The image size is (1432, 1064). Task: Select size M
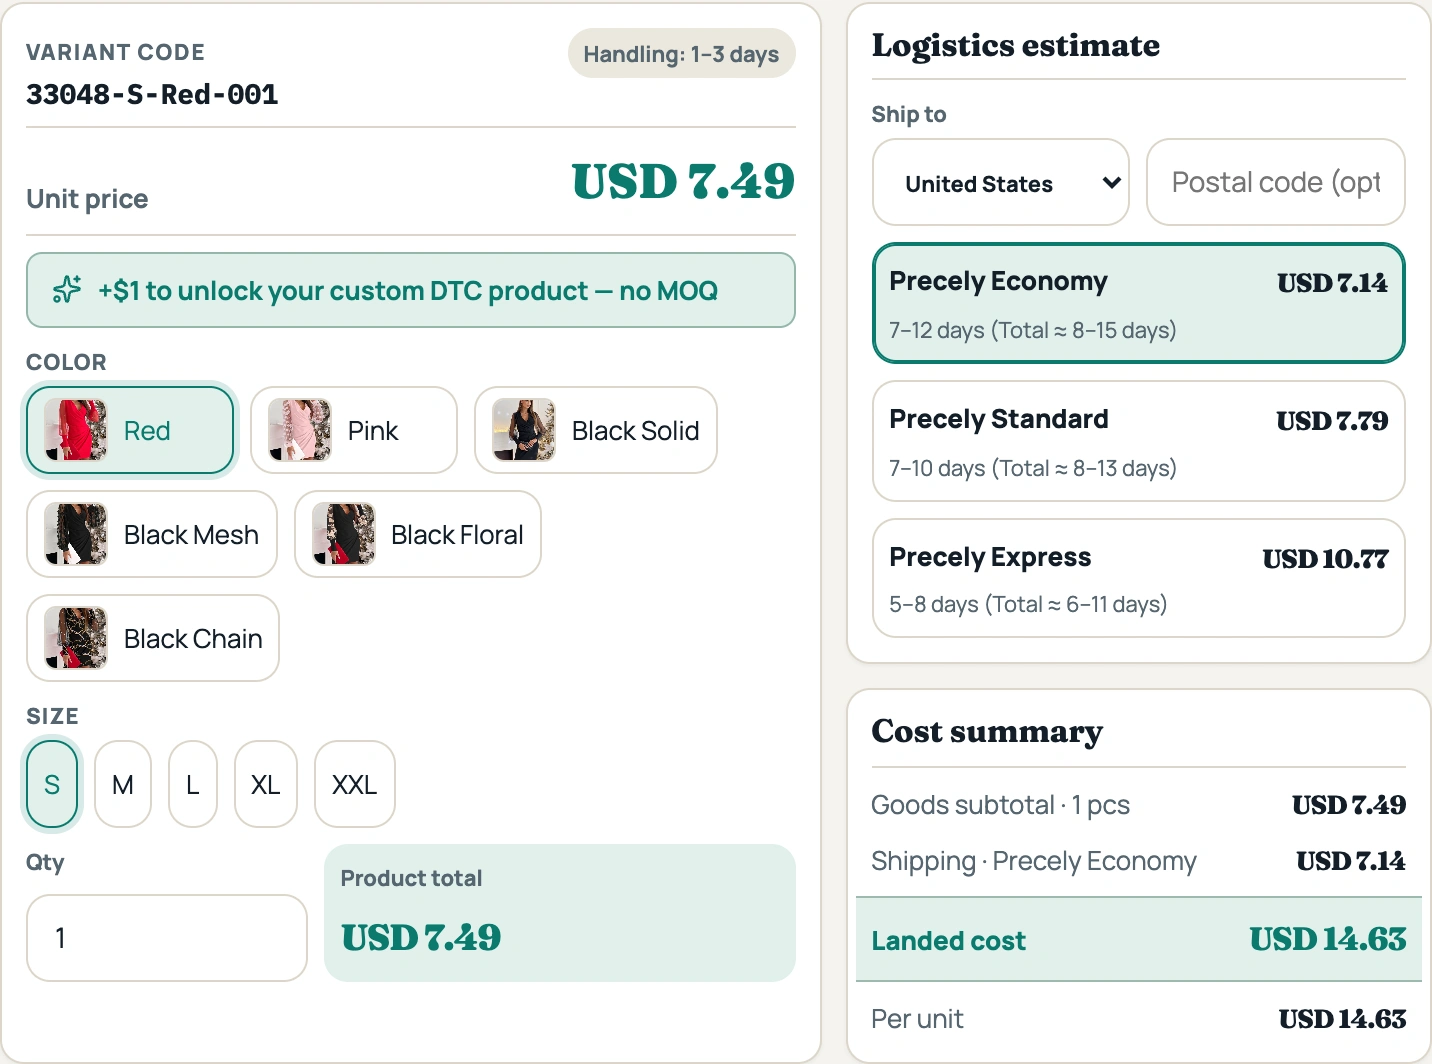(x=123, y=784)
